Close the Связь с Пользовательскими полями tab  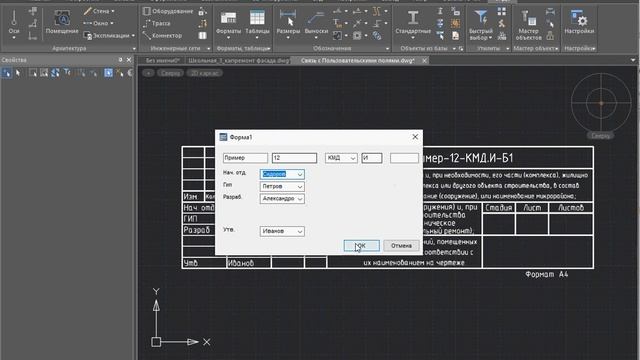tap(424, 60)
